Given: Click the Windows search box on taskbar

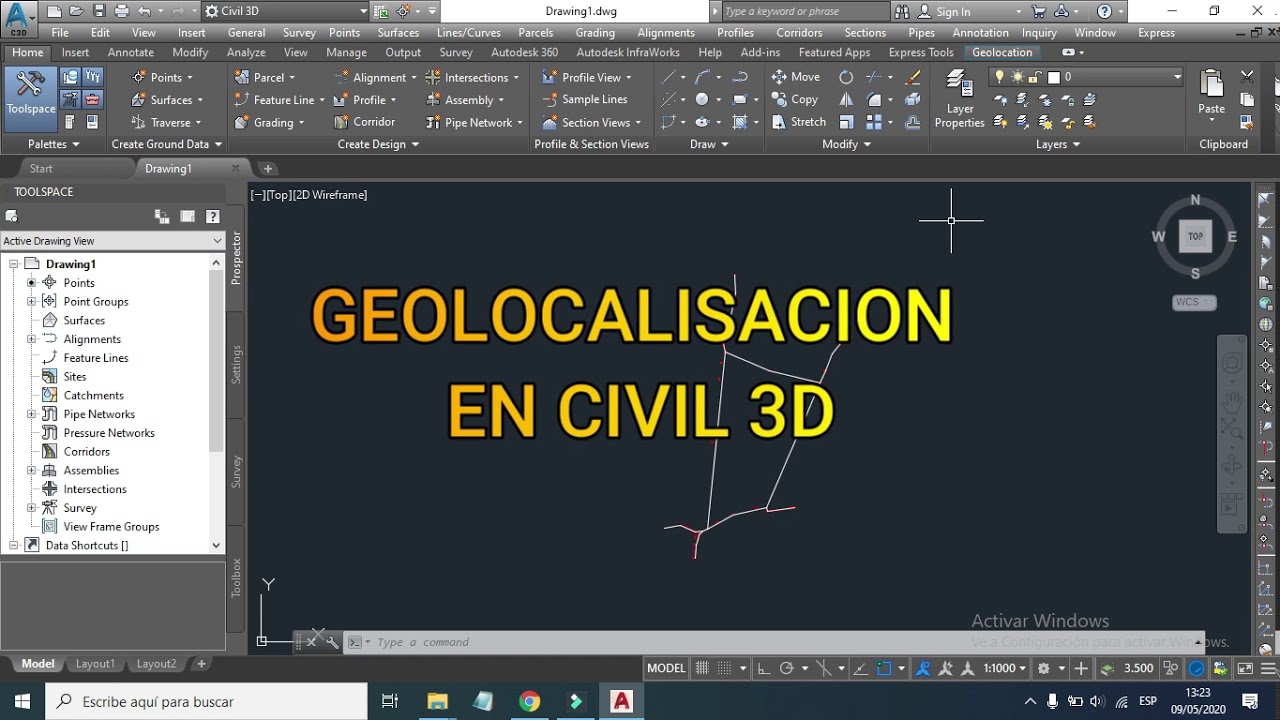Looking at the screenshot, I should [205, 701].
